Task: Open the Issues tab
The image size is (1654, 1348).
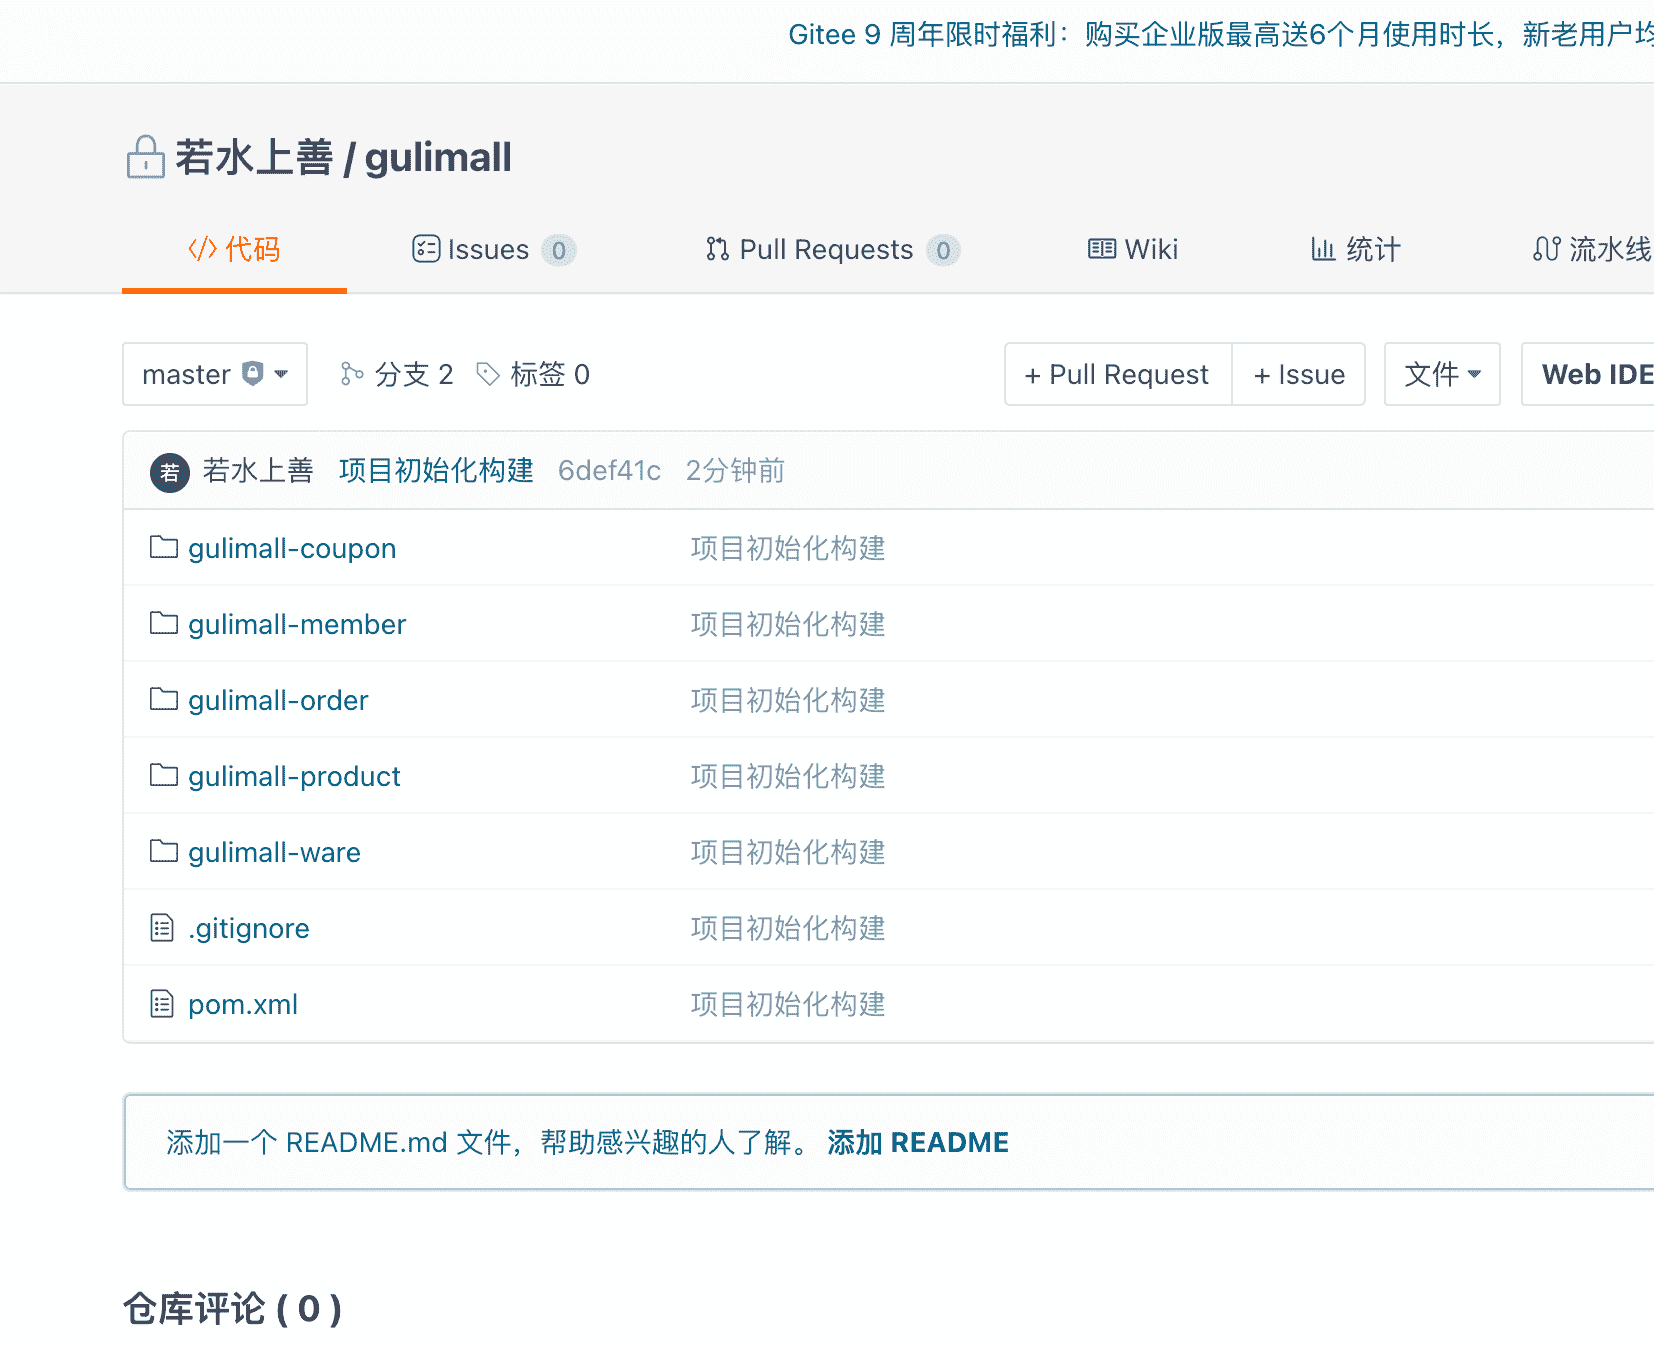Action: coord(494,250)
